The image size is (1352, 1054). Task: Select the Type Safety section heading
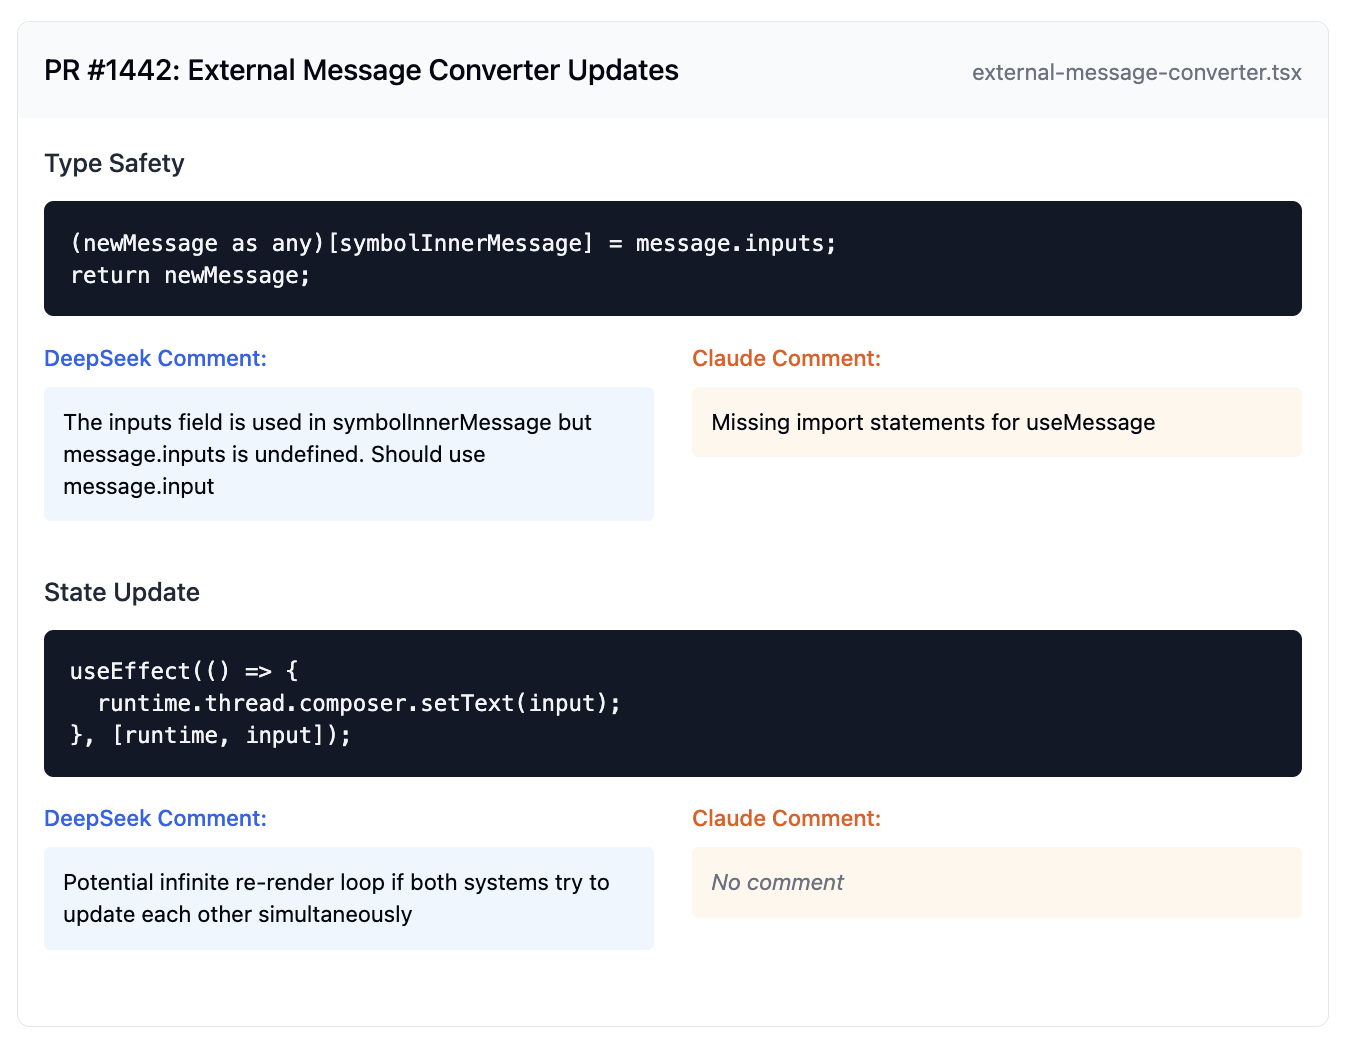click(x=114, y=163)
